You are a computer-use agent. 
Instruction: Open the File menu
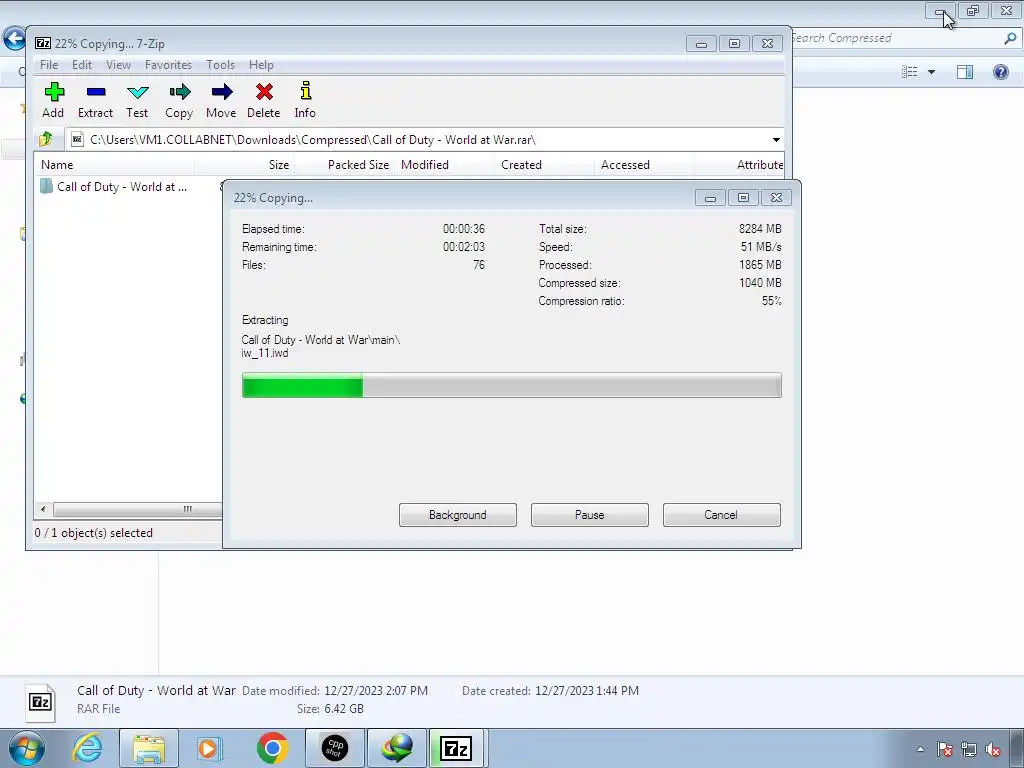(x=49, y=65)
